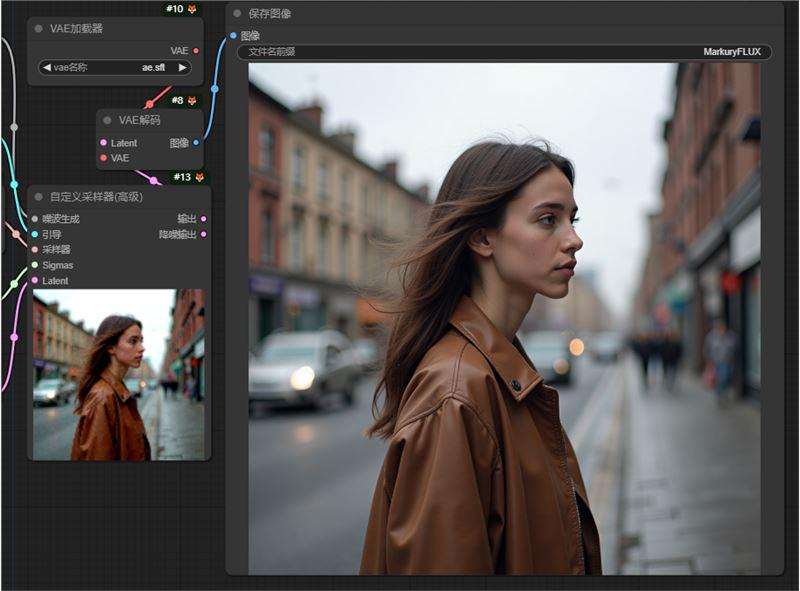Screen dimensions: 800x591
Task: Collapse the VAE解码 node via its title dot
Action: [x=108, y=120]
